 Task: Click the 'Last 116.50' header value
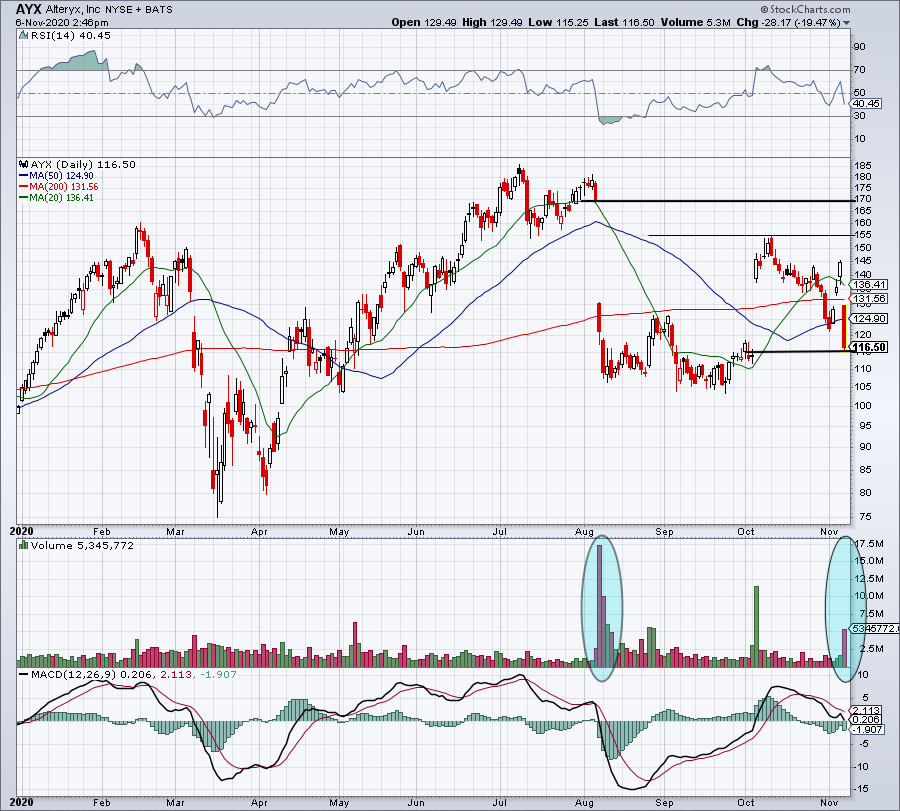point(624,22)
